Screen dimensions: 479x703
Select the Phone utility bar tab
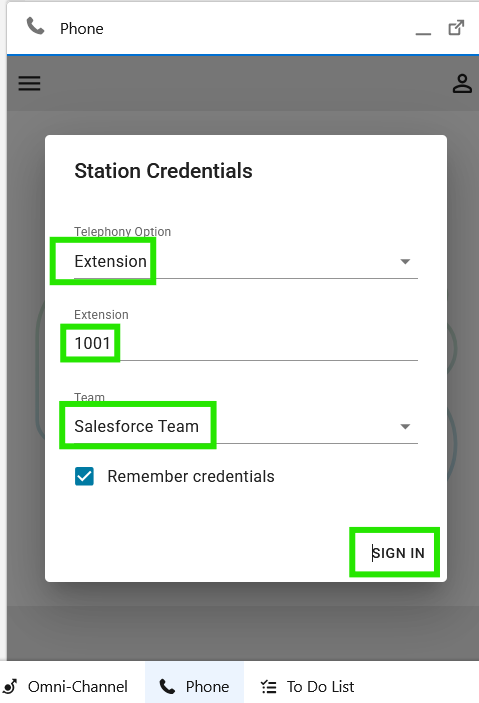[x=194, y=686]
